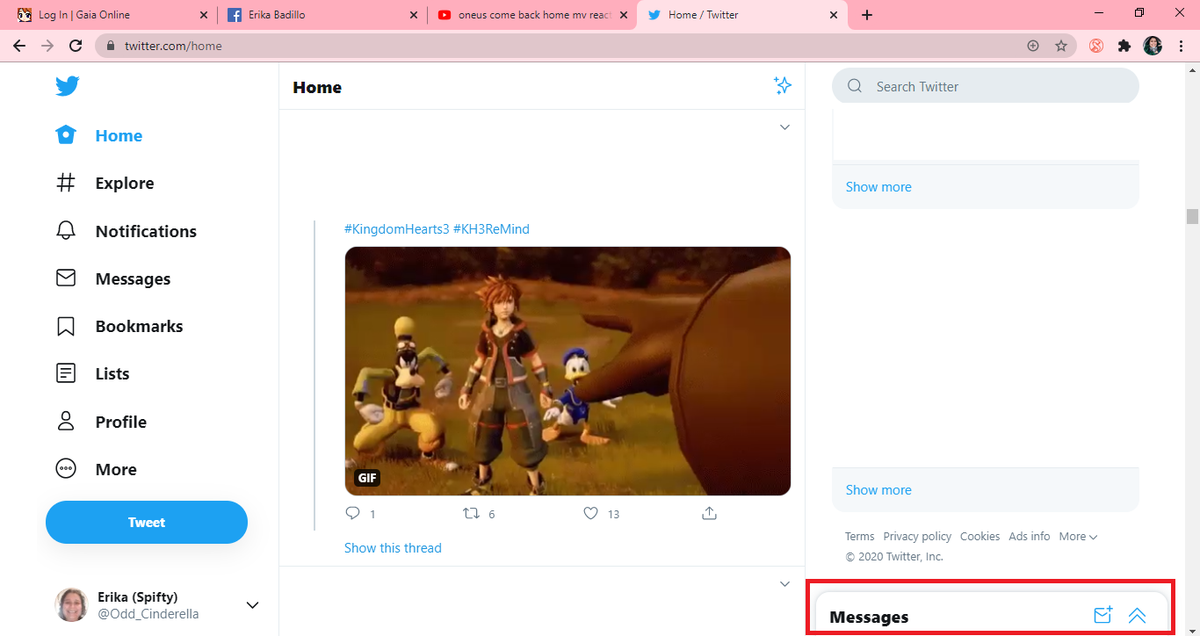Screen dimensions: 1200x636
Task: Select the Lists icon in the sidebar
Action: pyautogui.click(x=65, y=373)
